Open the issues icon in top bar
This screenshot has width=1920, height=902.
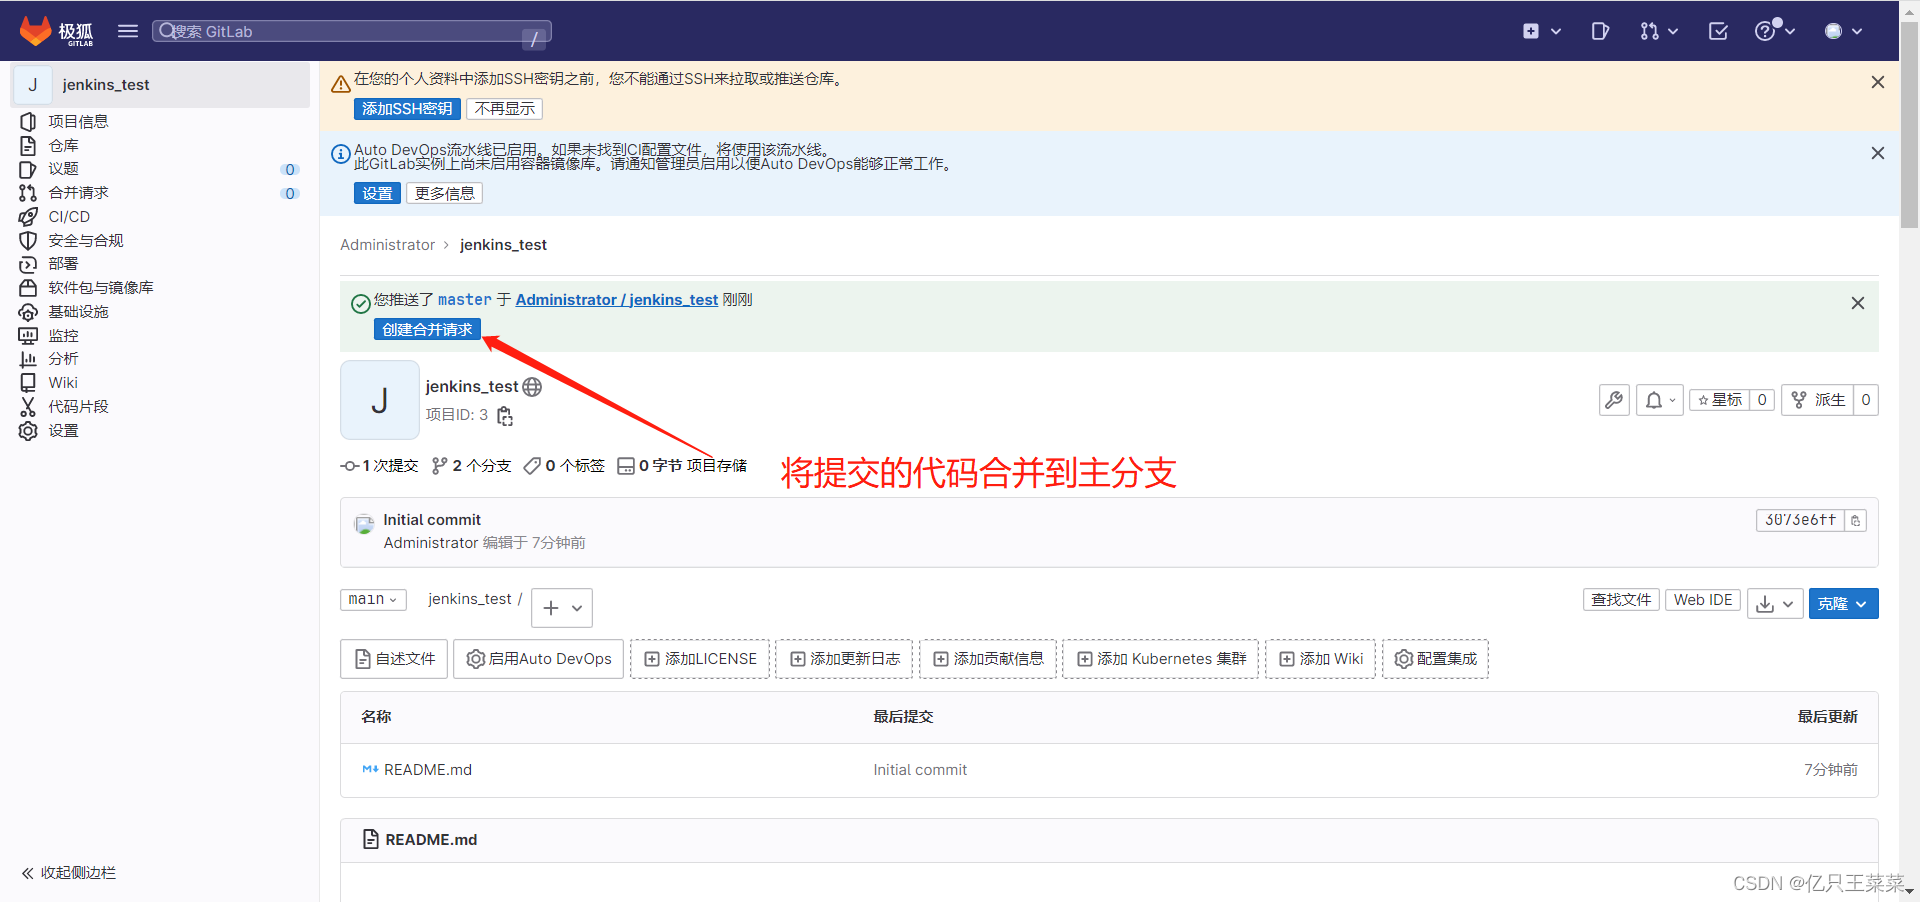[x=1600, y=31]
